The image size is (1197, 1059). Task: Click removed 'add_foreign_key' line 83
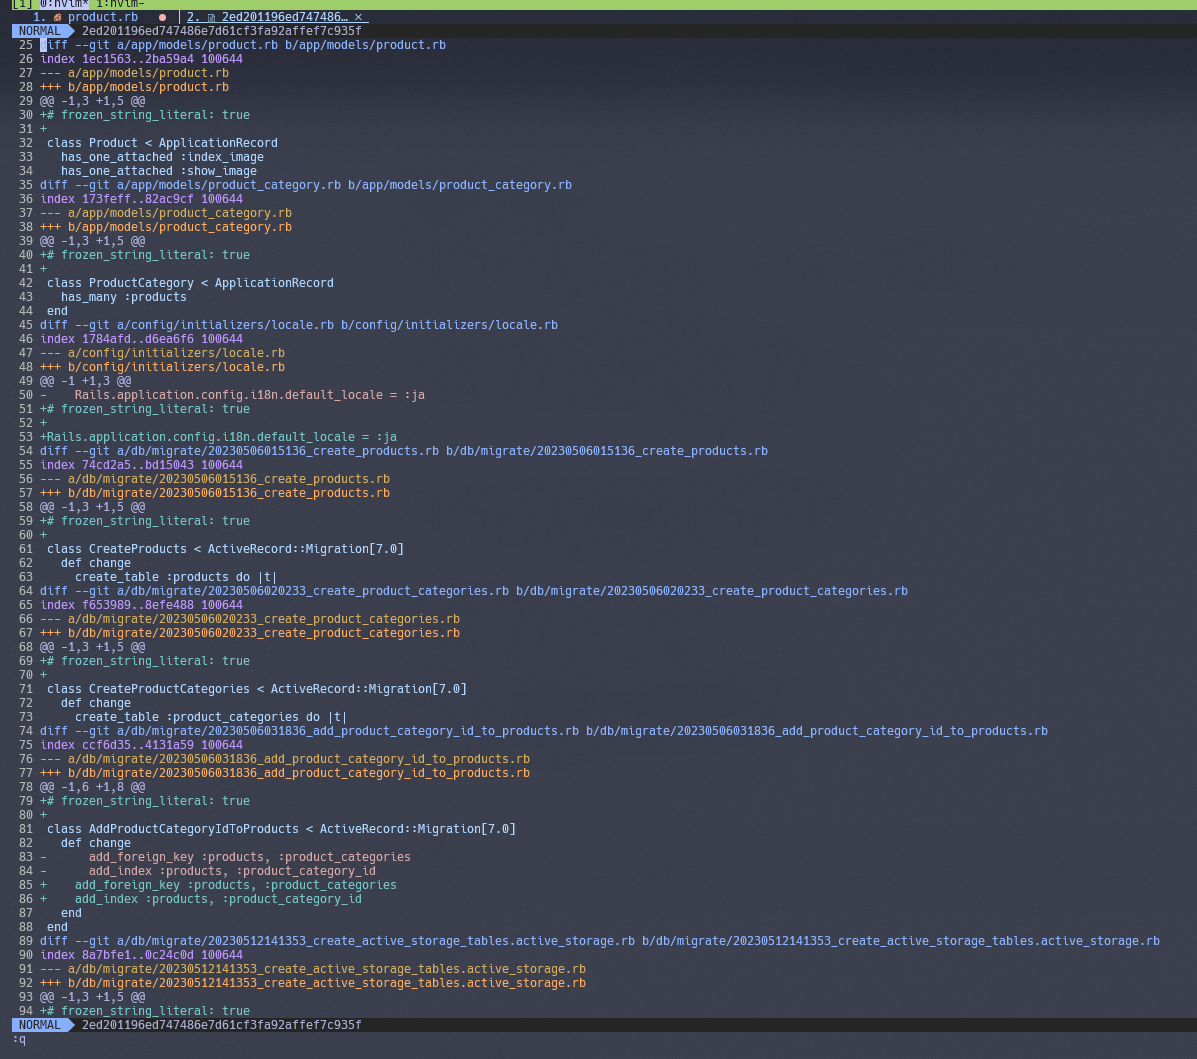pyautogui.click(x=225, y=857)
